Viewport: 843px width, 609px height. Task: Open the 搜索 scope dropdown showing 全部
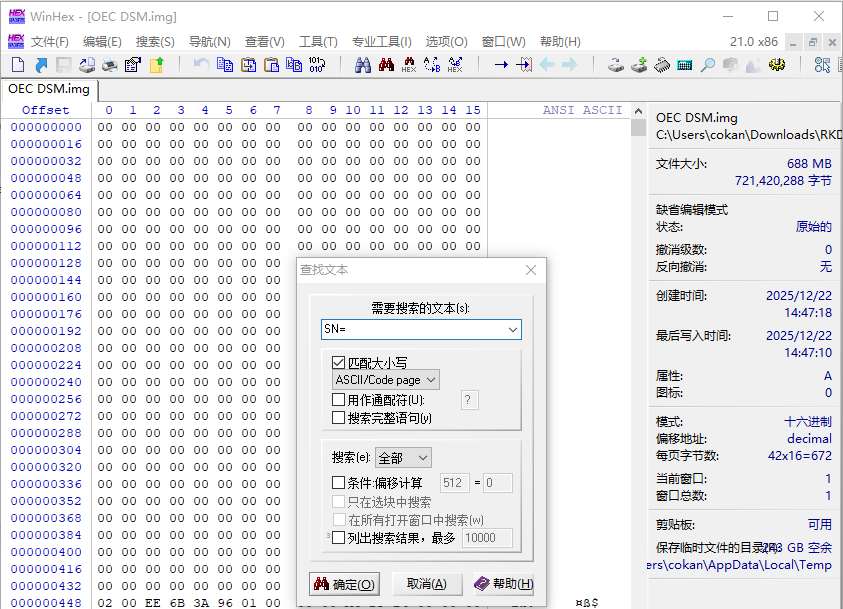(403, 458)
